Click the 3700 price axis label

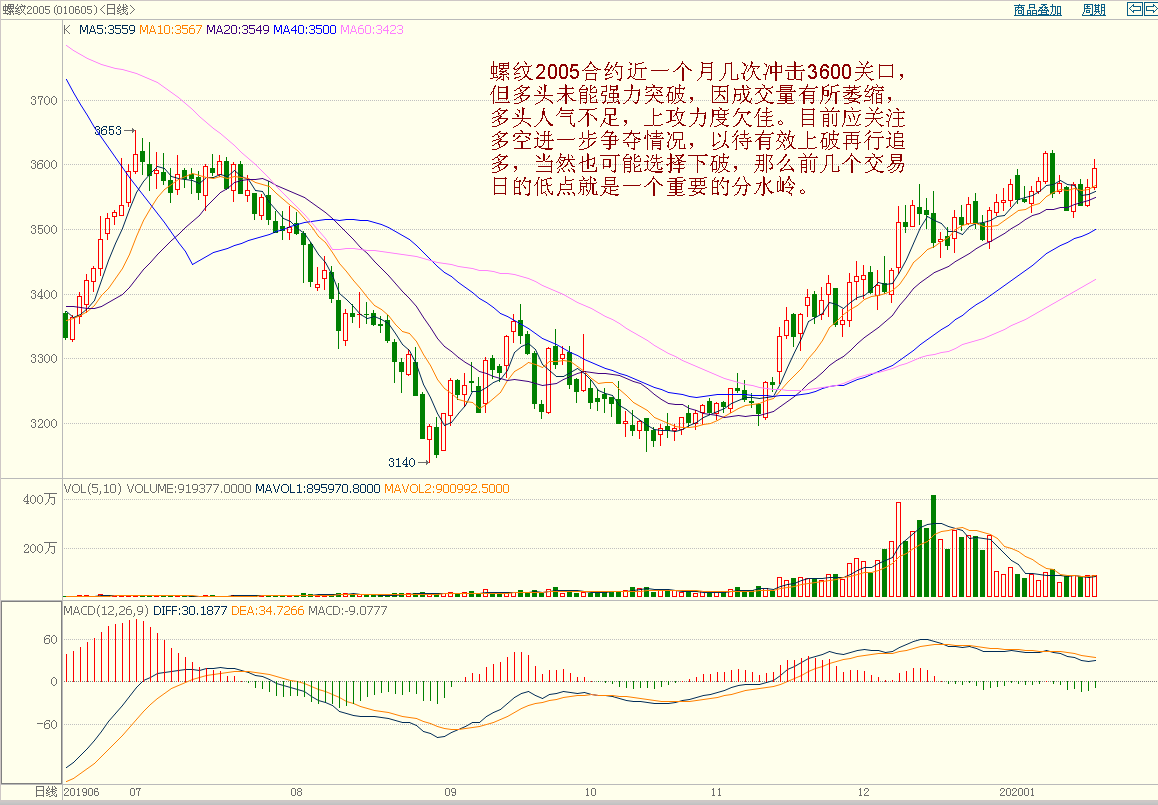coord(44,100)
